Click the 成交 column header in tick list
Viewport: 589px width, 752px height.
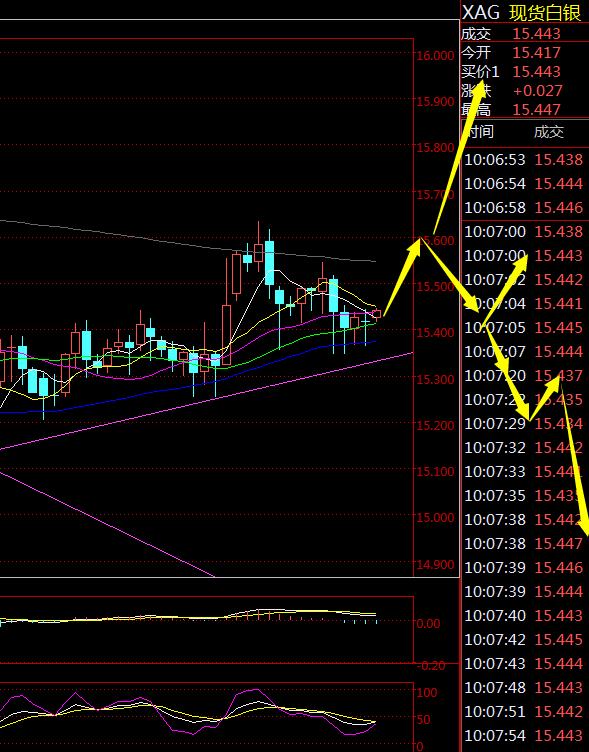coord(549,132)
